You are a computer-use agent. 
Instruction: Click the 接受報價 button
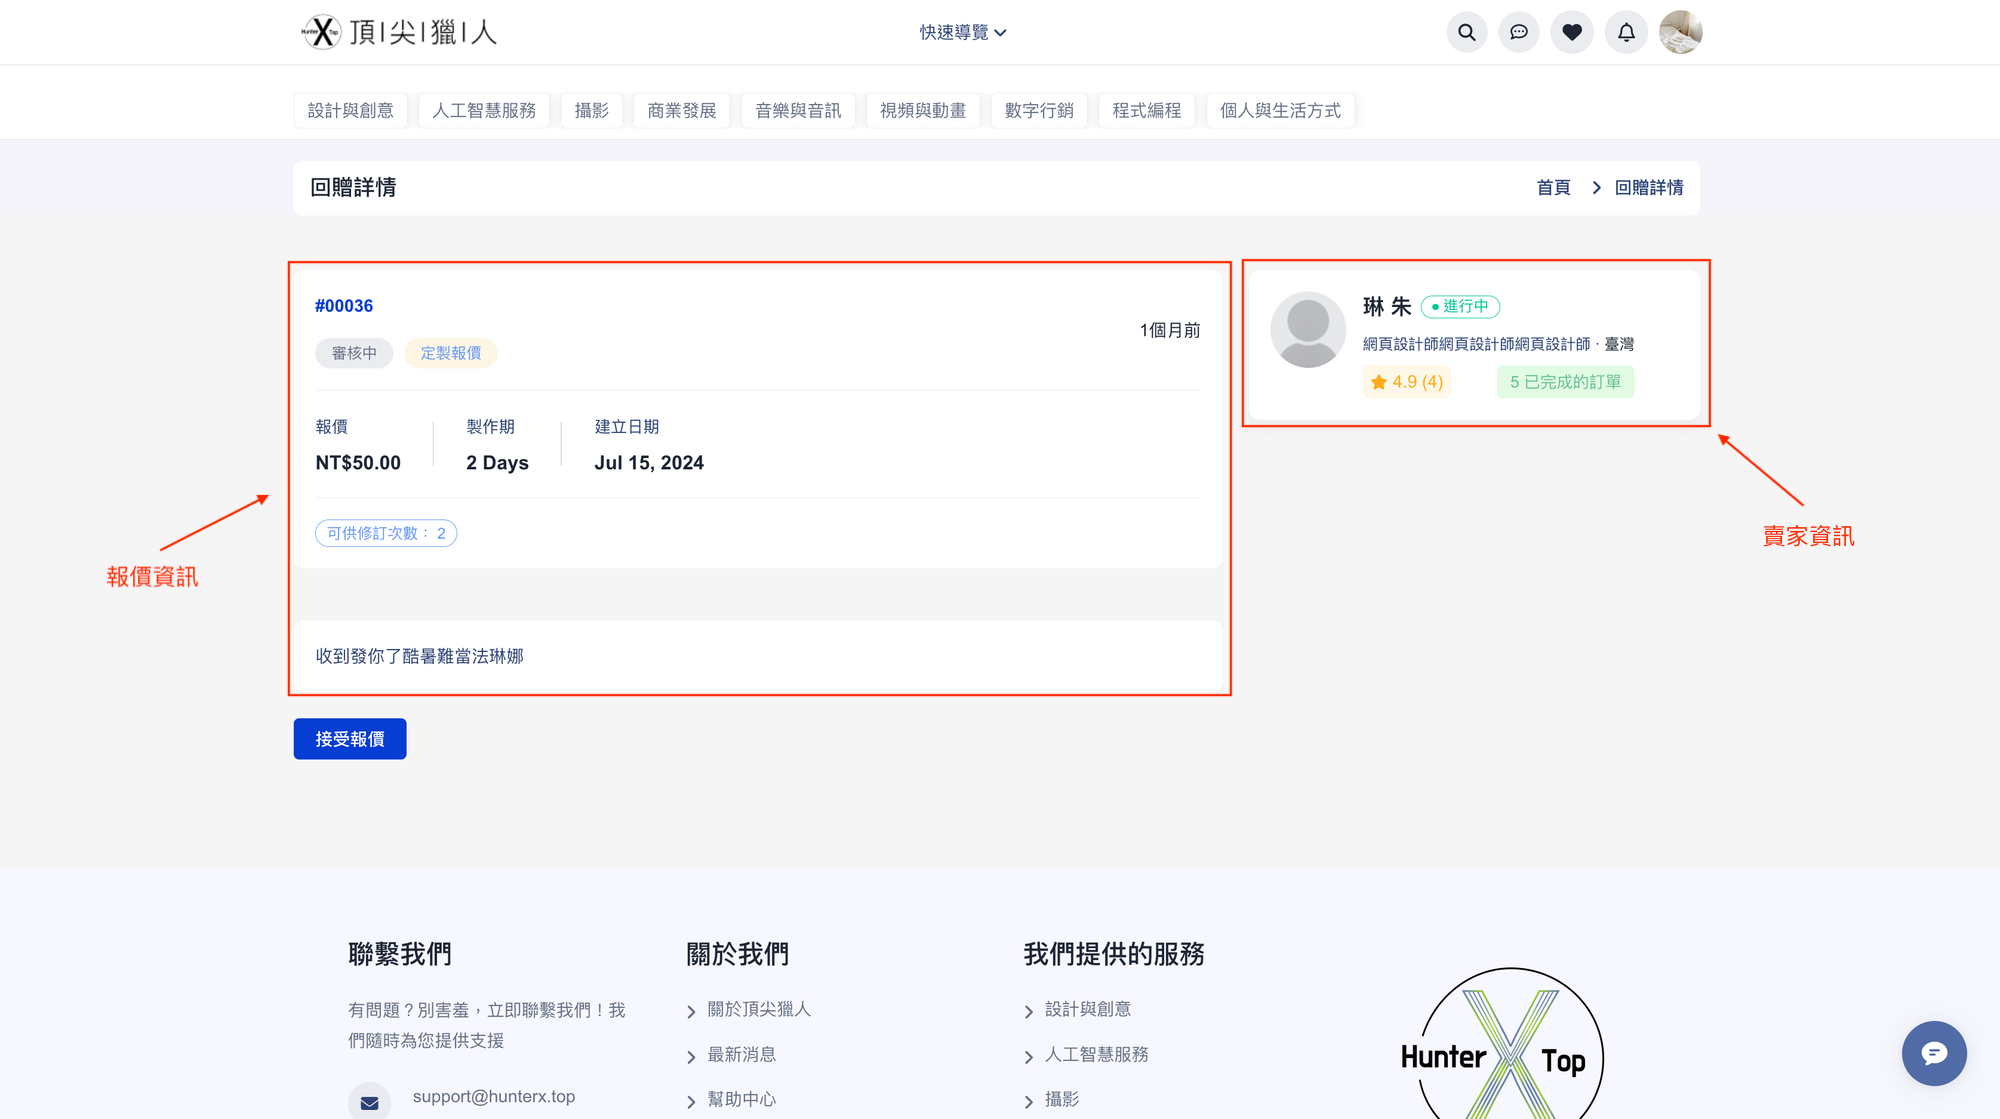tap(350, 739)
